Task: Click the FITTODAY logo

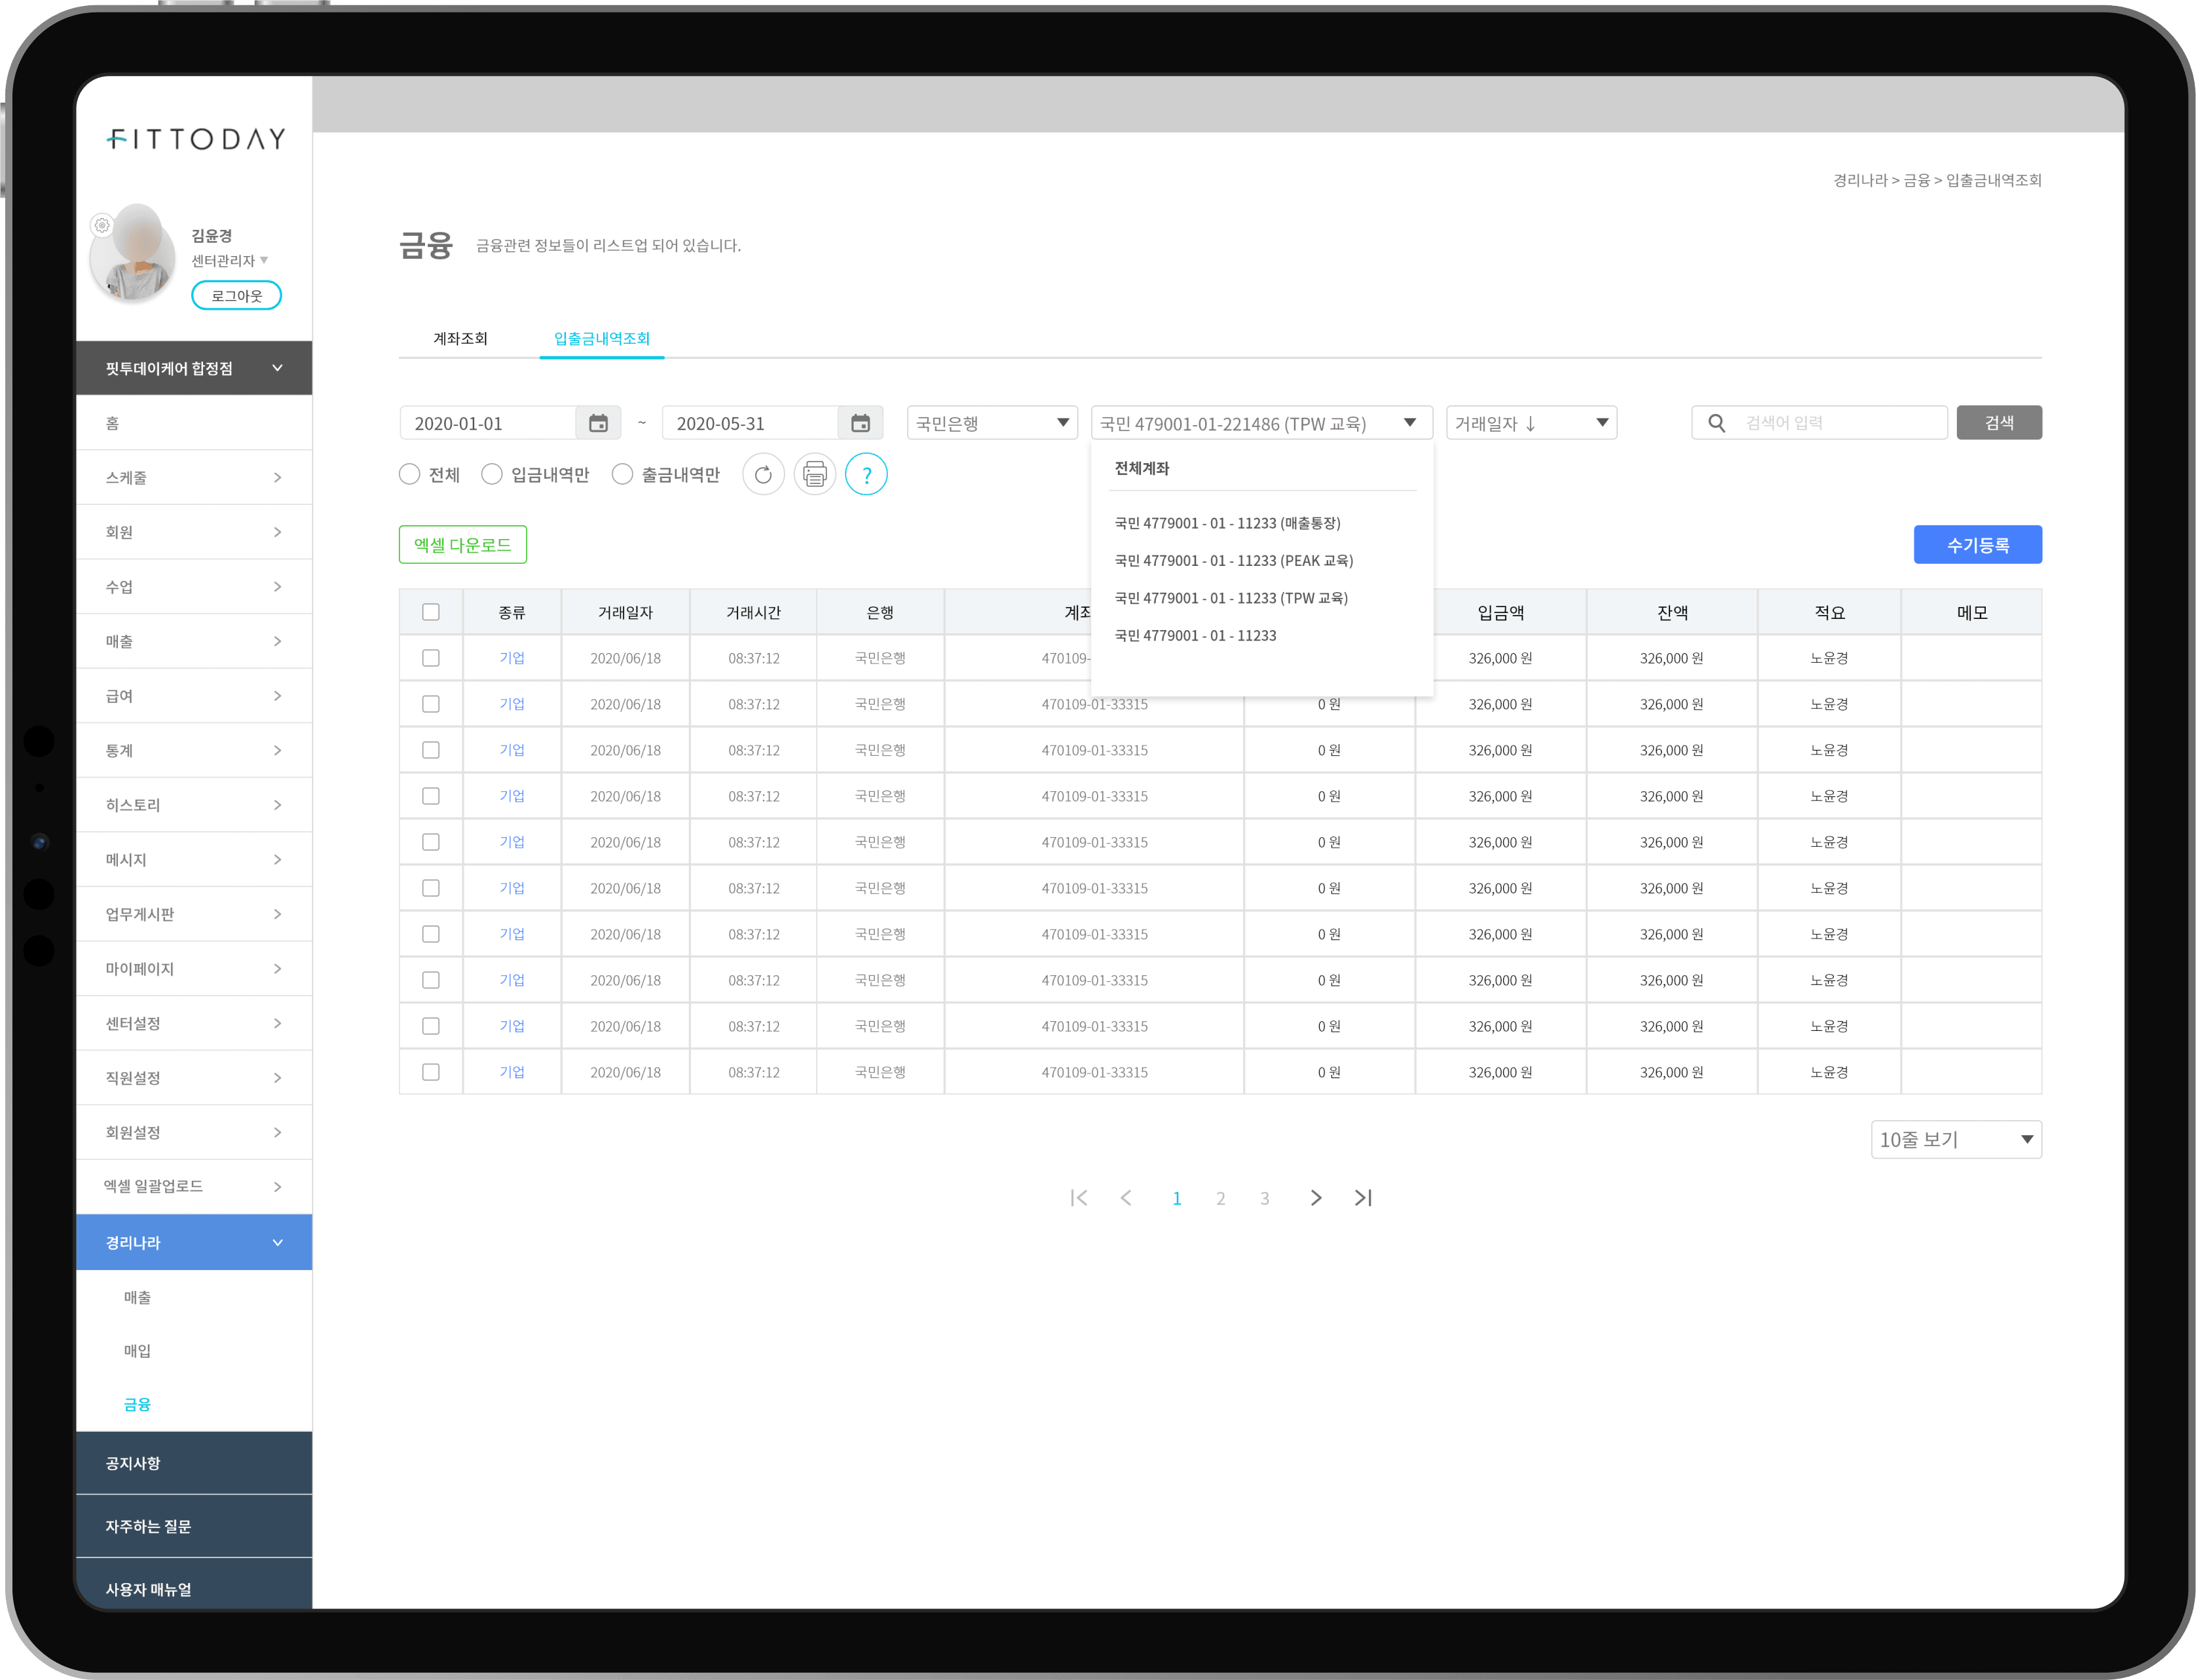Action: pyautogui.click(x=196, y=139)
